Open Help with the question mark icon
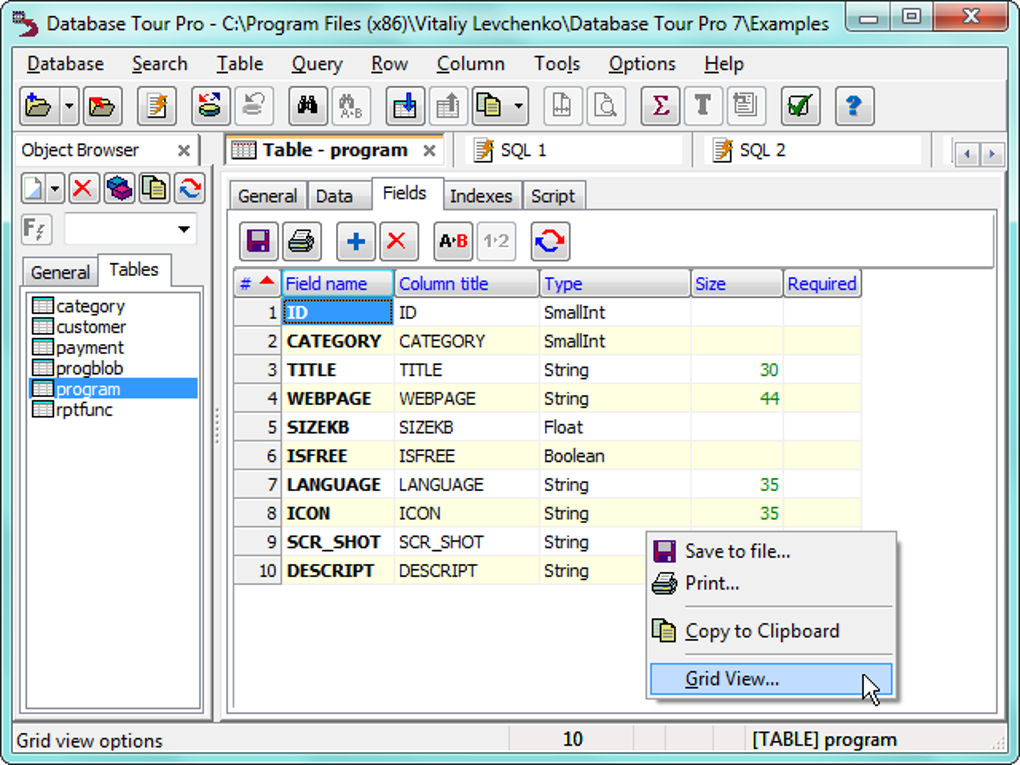The image size is (1020, 765). 854,105
